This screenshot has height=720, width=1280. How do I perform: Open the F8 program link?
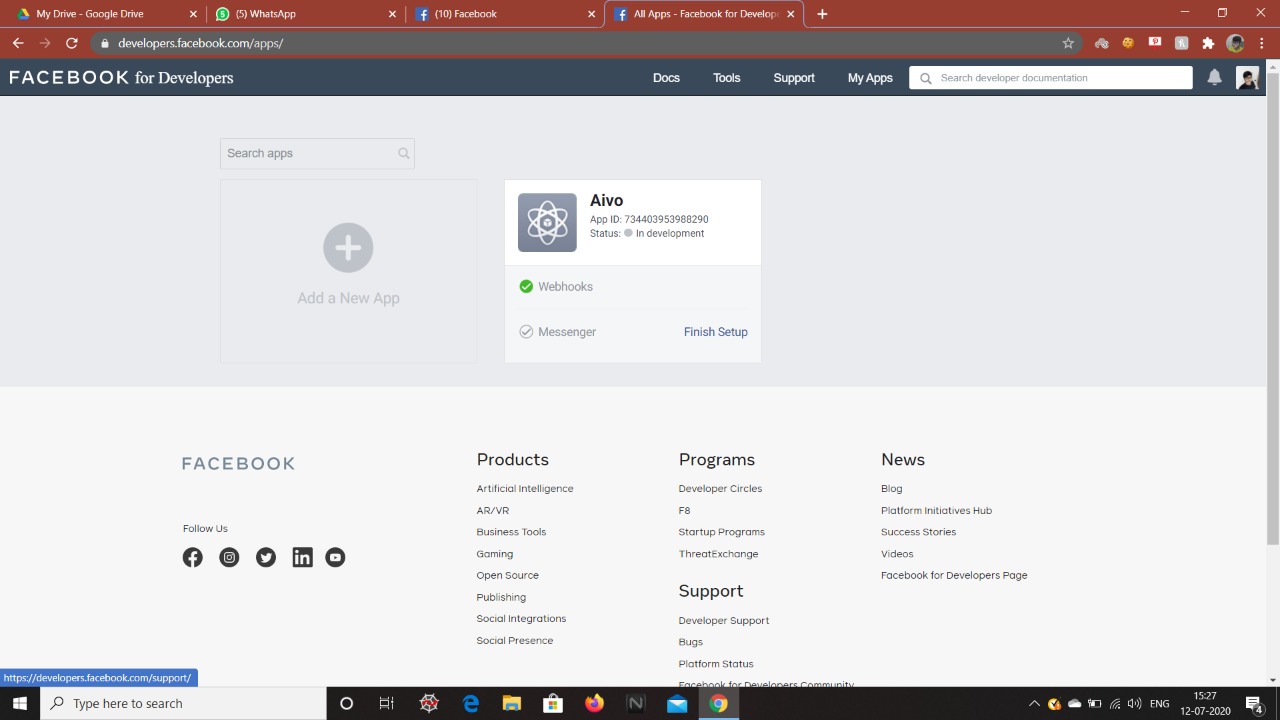click(684, 511)
